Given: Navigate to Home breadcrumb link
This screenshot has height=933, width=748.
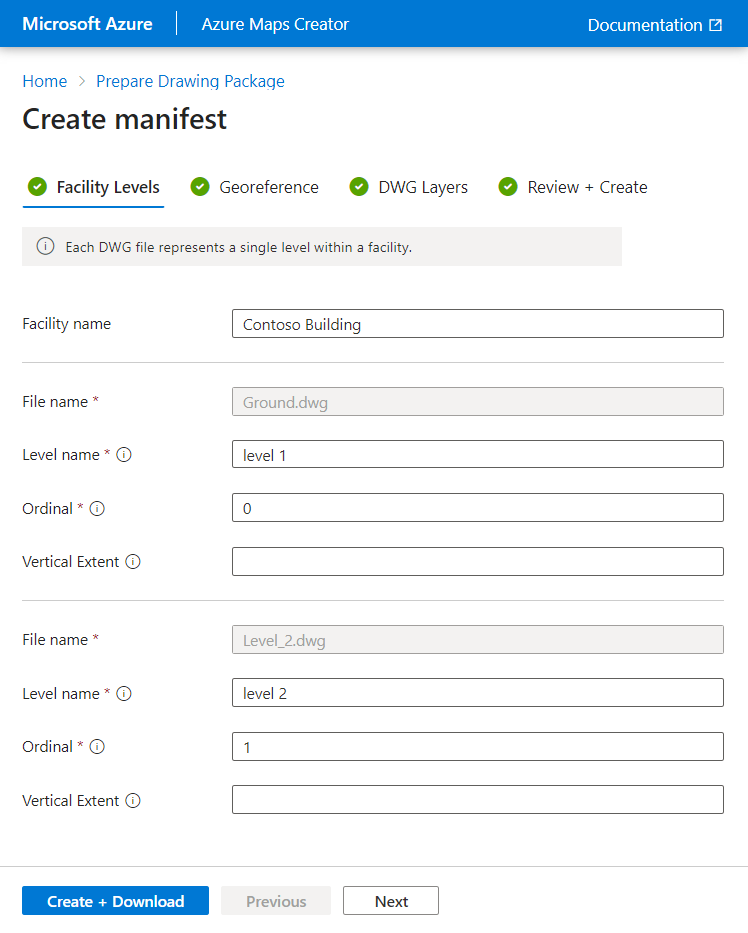Looking at the screenshot, I should [45, 81].
